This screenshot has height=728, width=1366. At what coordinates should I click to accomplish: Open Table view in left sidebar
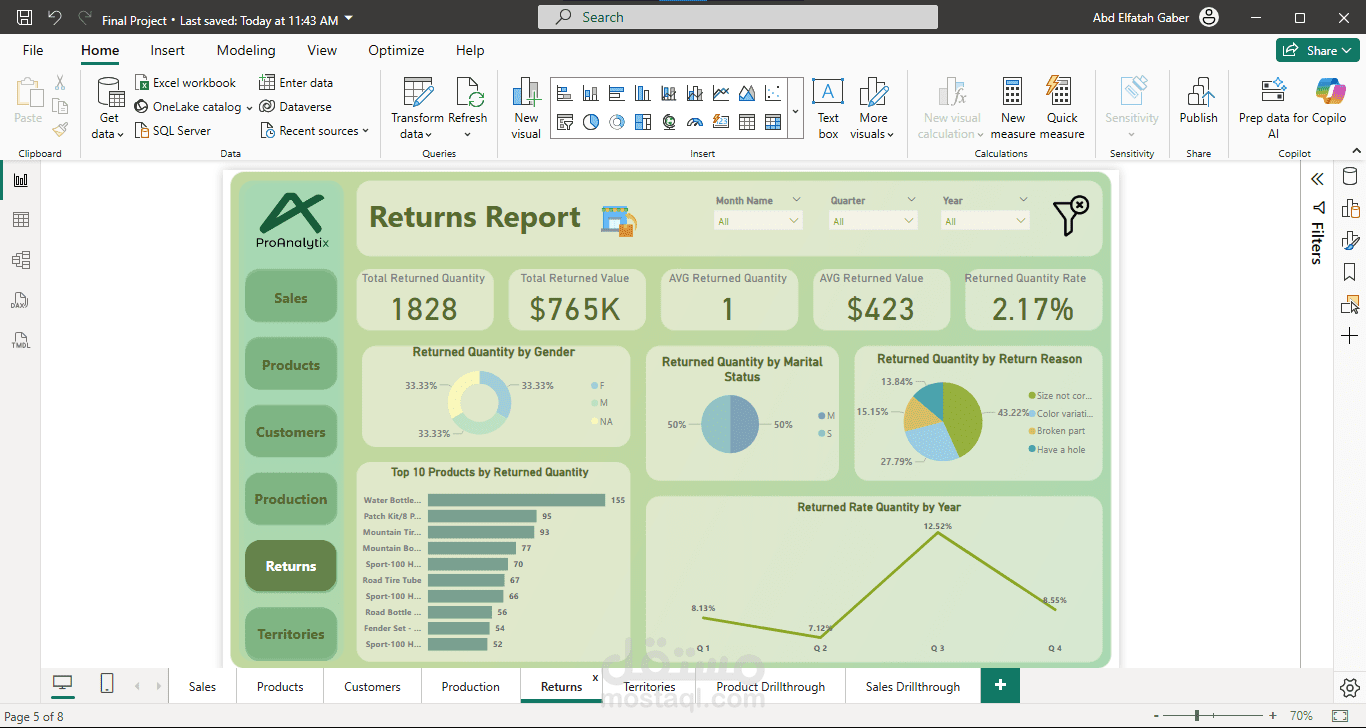click(x=21, y=220)
